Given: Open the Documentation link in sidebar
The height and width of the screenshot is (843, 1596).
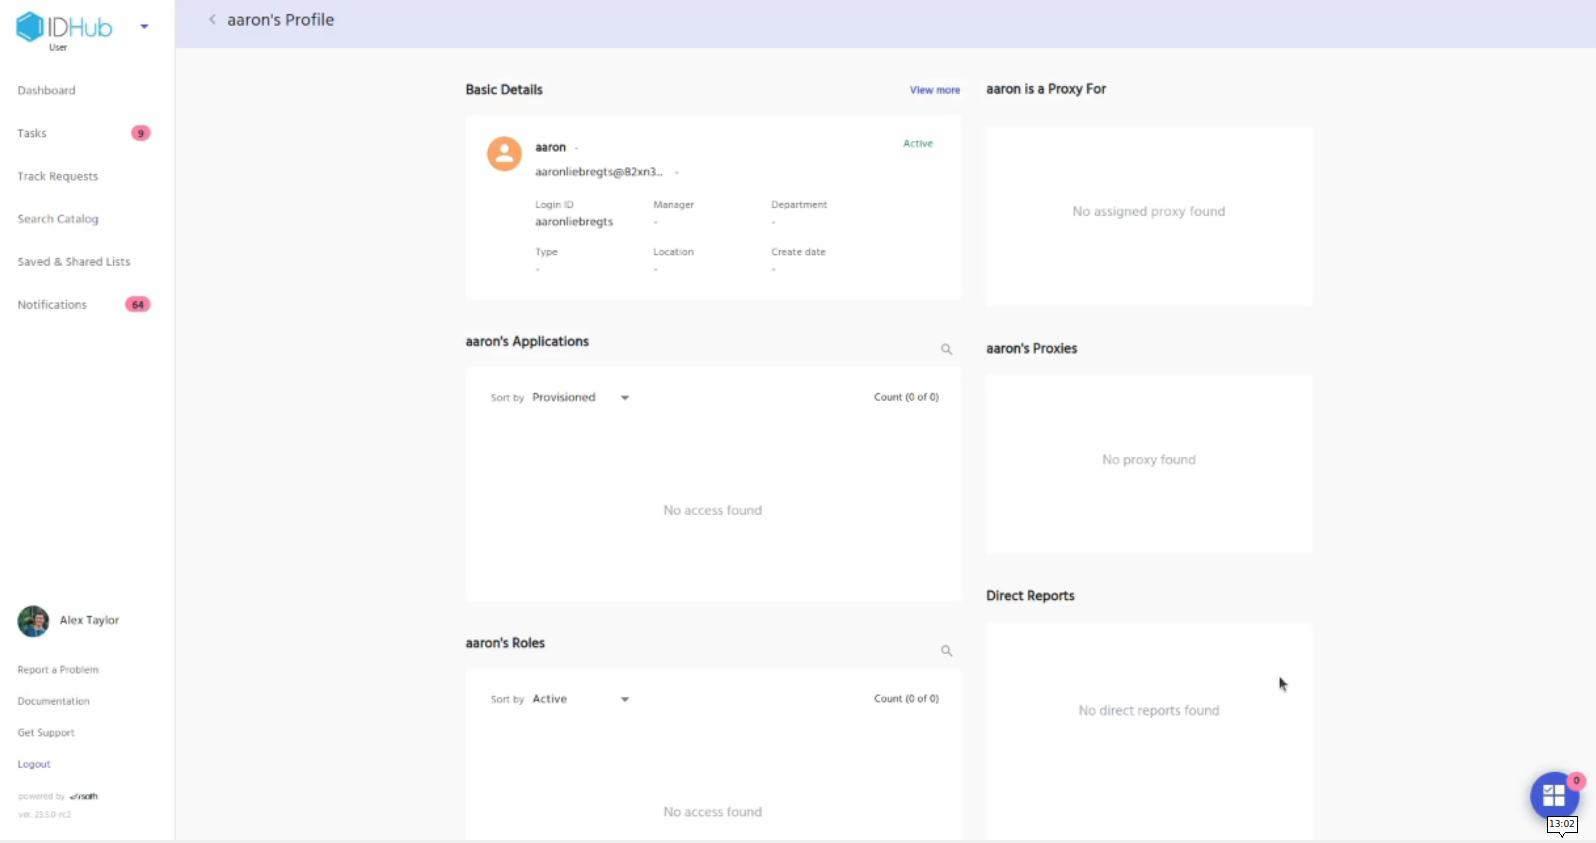Looking at the screenshot, I should pos(53,702).
